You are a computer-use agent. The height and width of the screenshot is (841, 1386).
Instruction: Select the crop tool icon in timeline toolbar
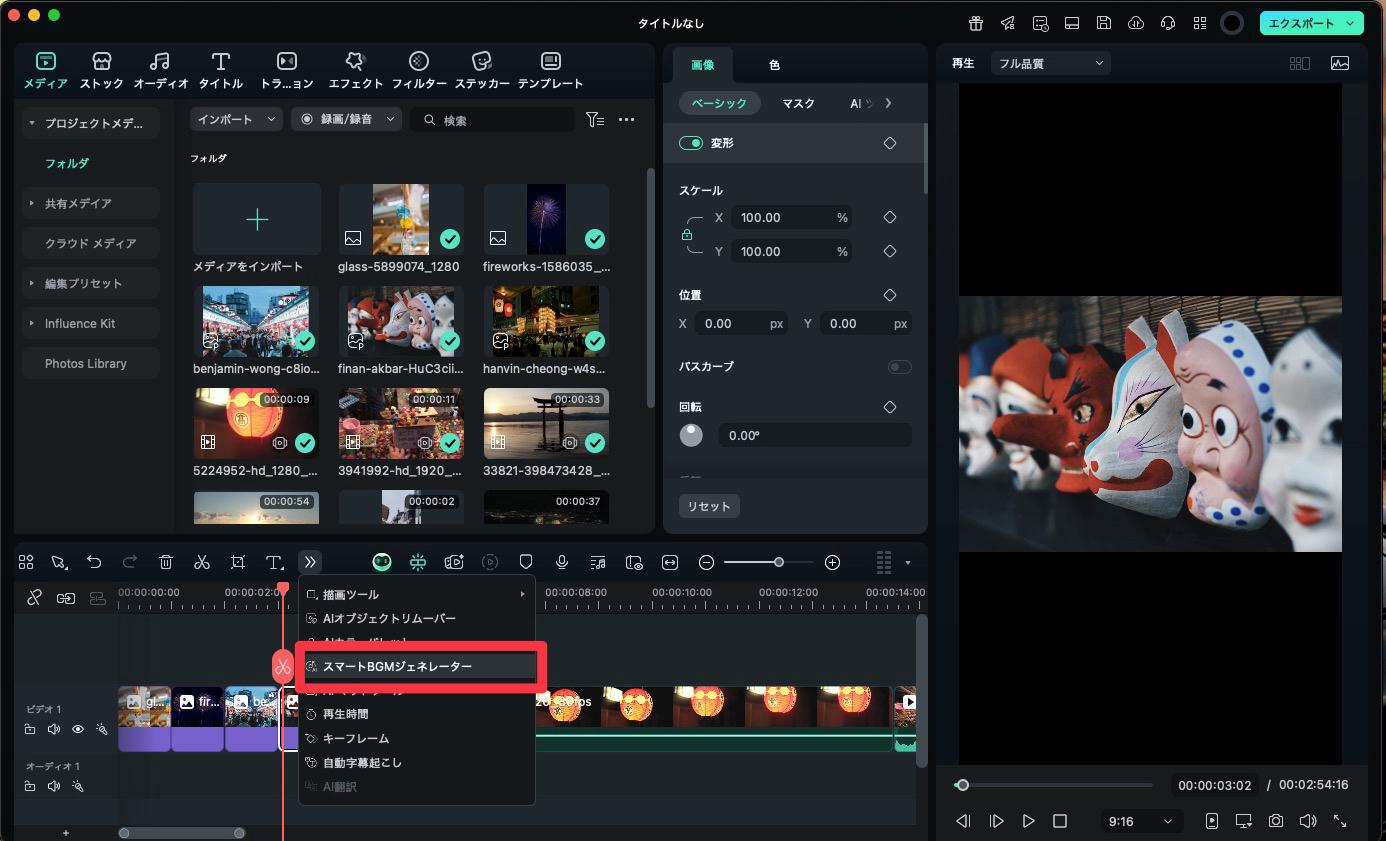[x=238, y=563]
